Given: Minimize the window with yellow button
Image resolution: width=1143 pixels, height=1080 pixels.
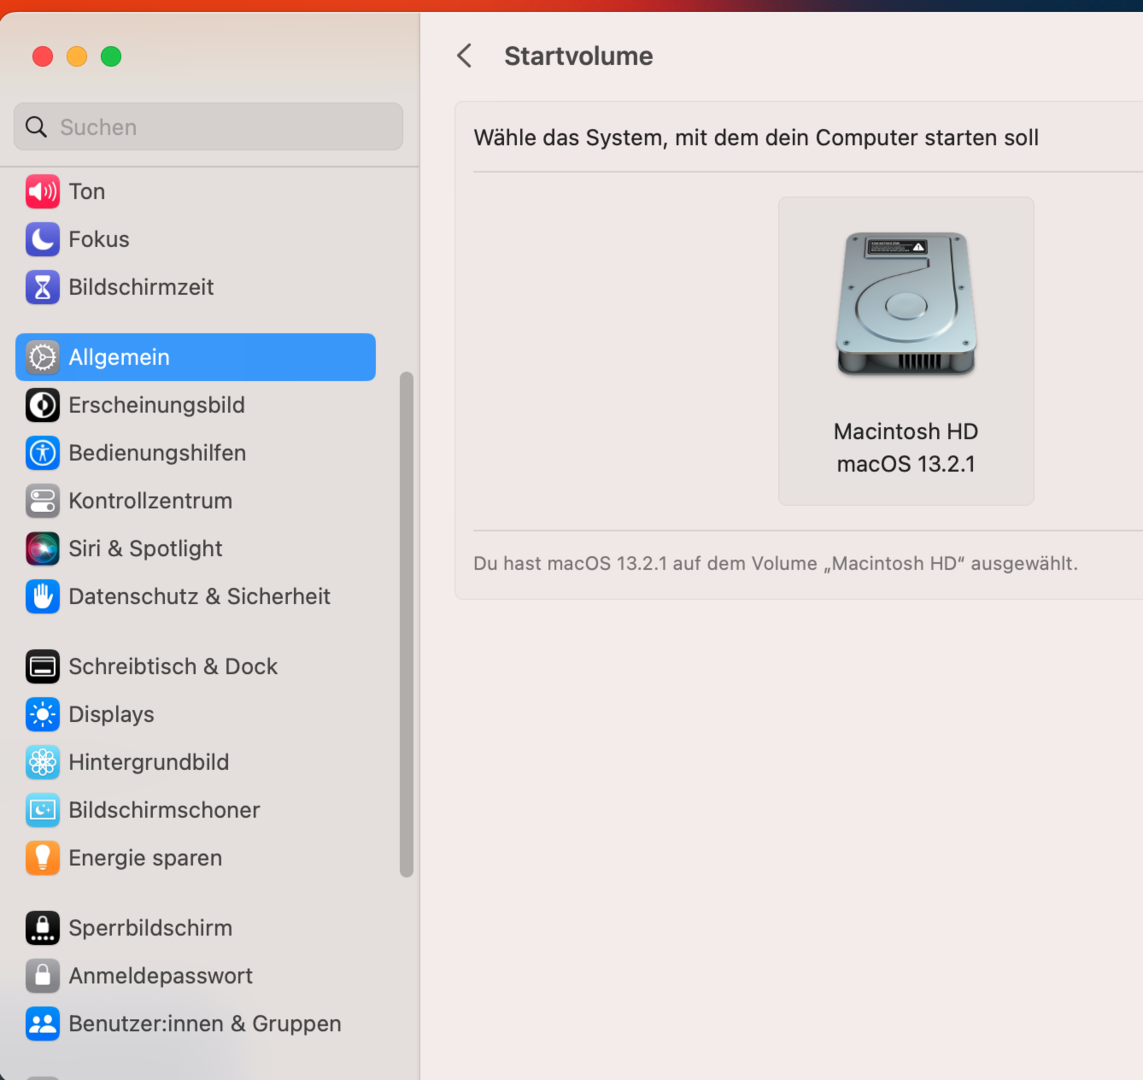Looking at the screenshot, I should [77, 56].
